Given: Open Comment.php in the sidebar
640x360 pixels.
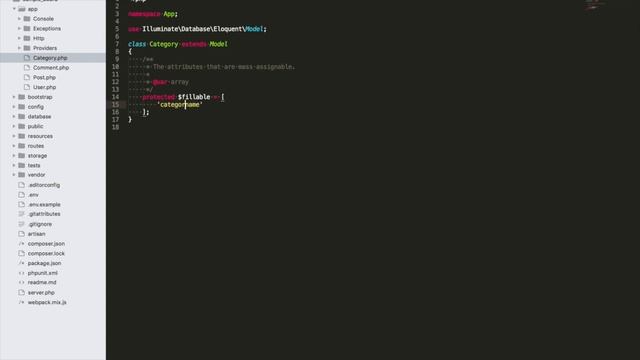Looking at the screenshot, I should 51,68.
